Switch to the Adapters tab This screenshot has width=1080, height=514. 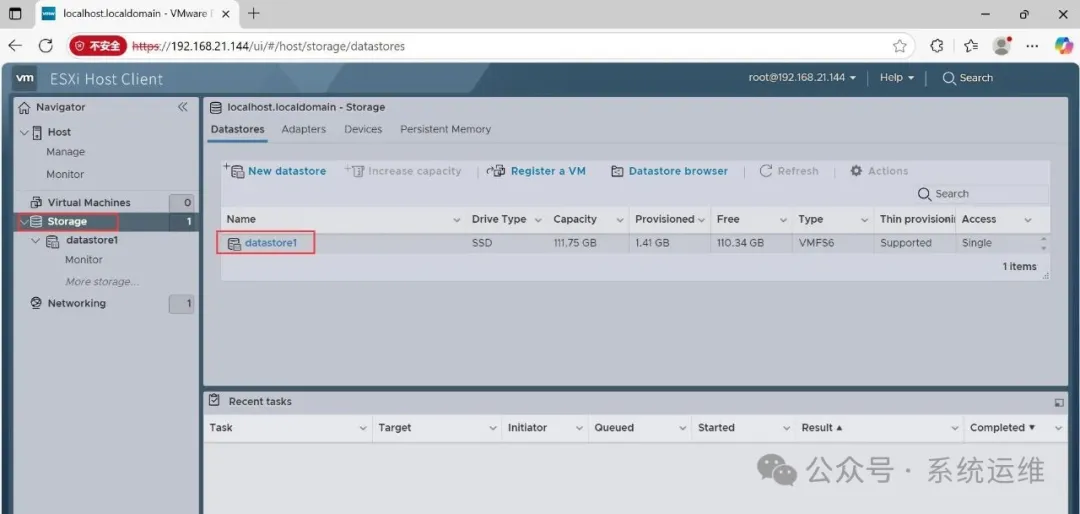(304, 130)
